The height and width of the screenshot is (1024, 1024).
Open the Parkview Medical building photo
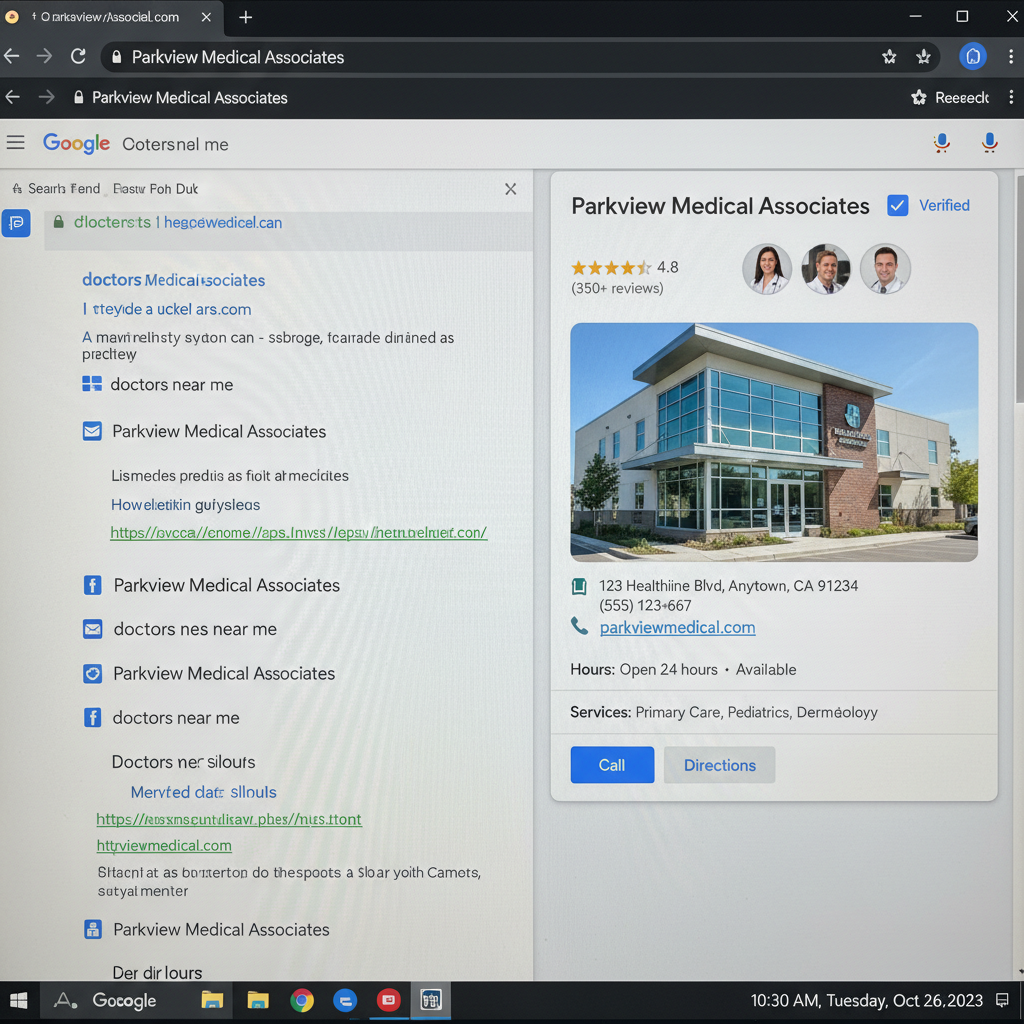774,442
